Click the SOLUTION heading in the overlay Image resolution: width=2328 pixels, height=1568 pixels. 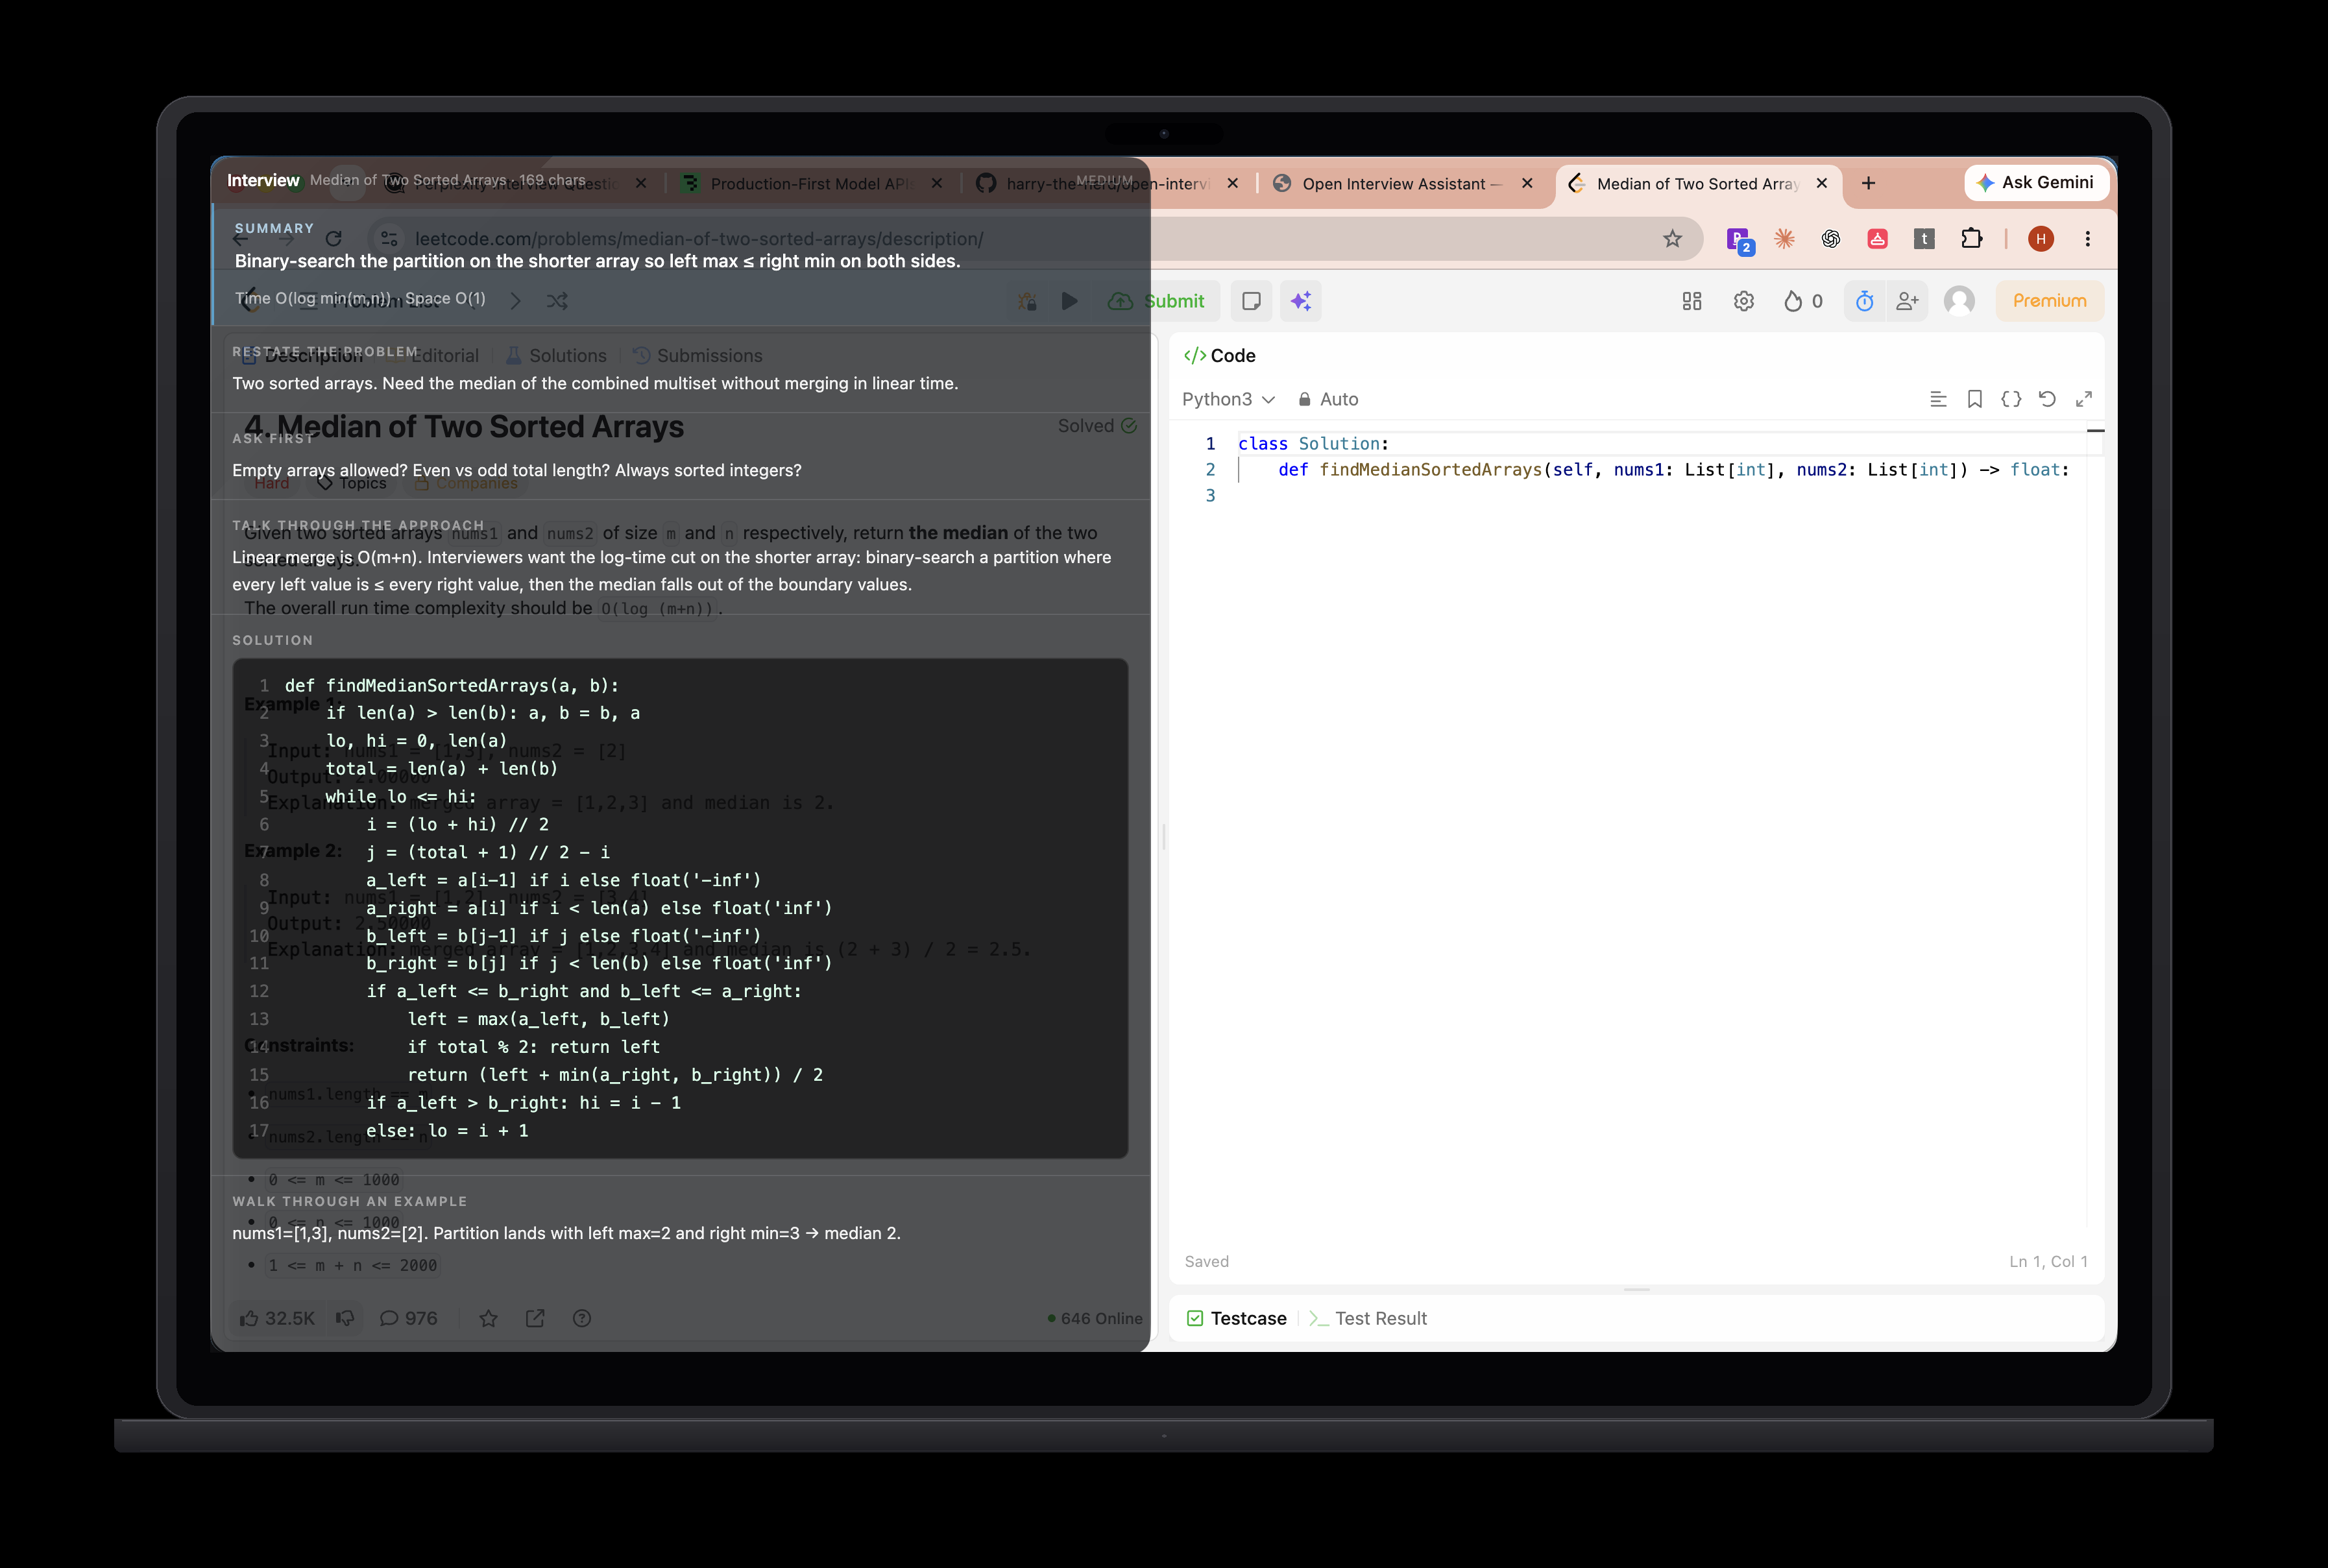point(273,640)
